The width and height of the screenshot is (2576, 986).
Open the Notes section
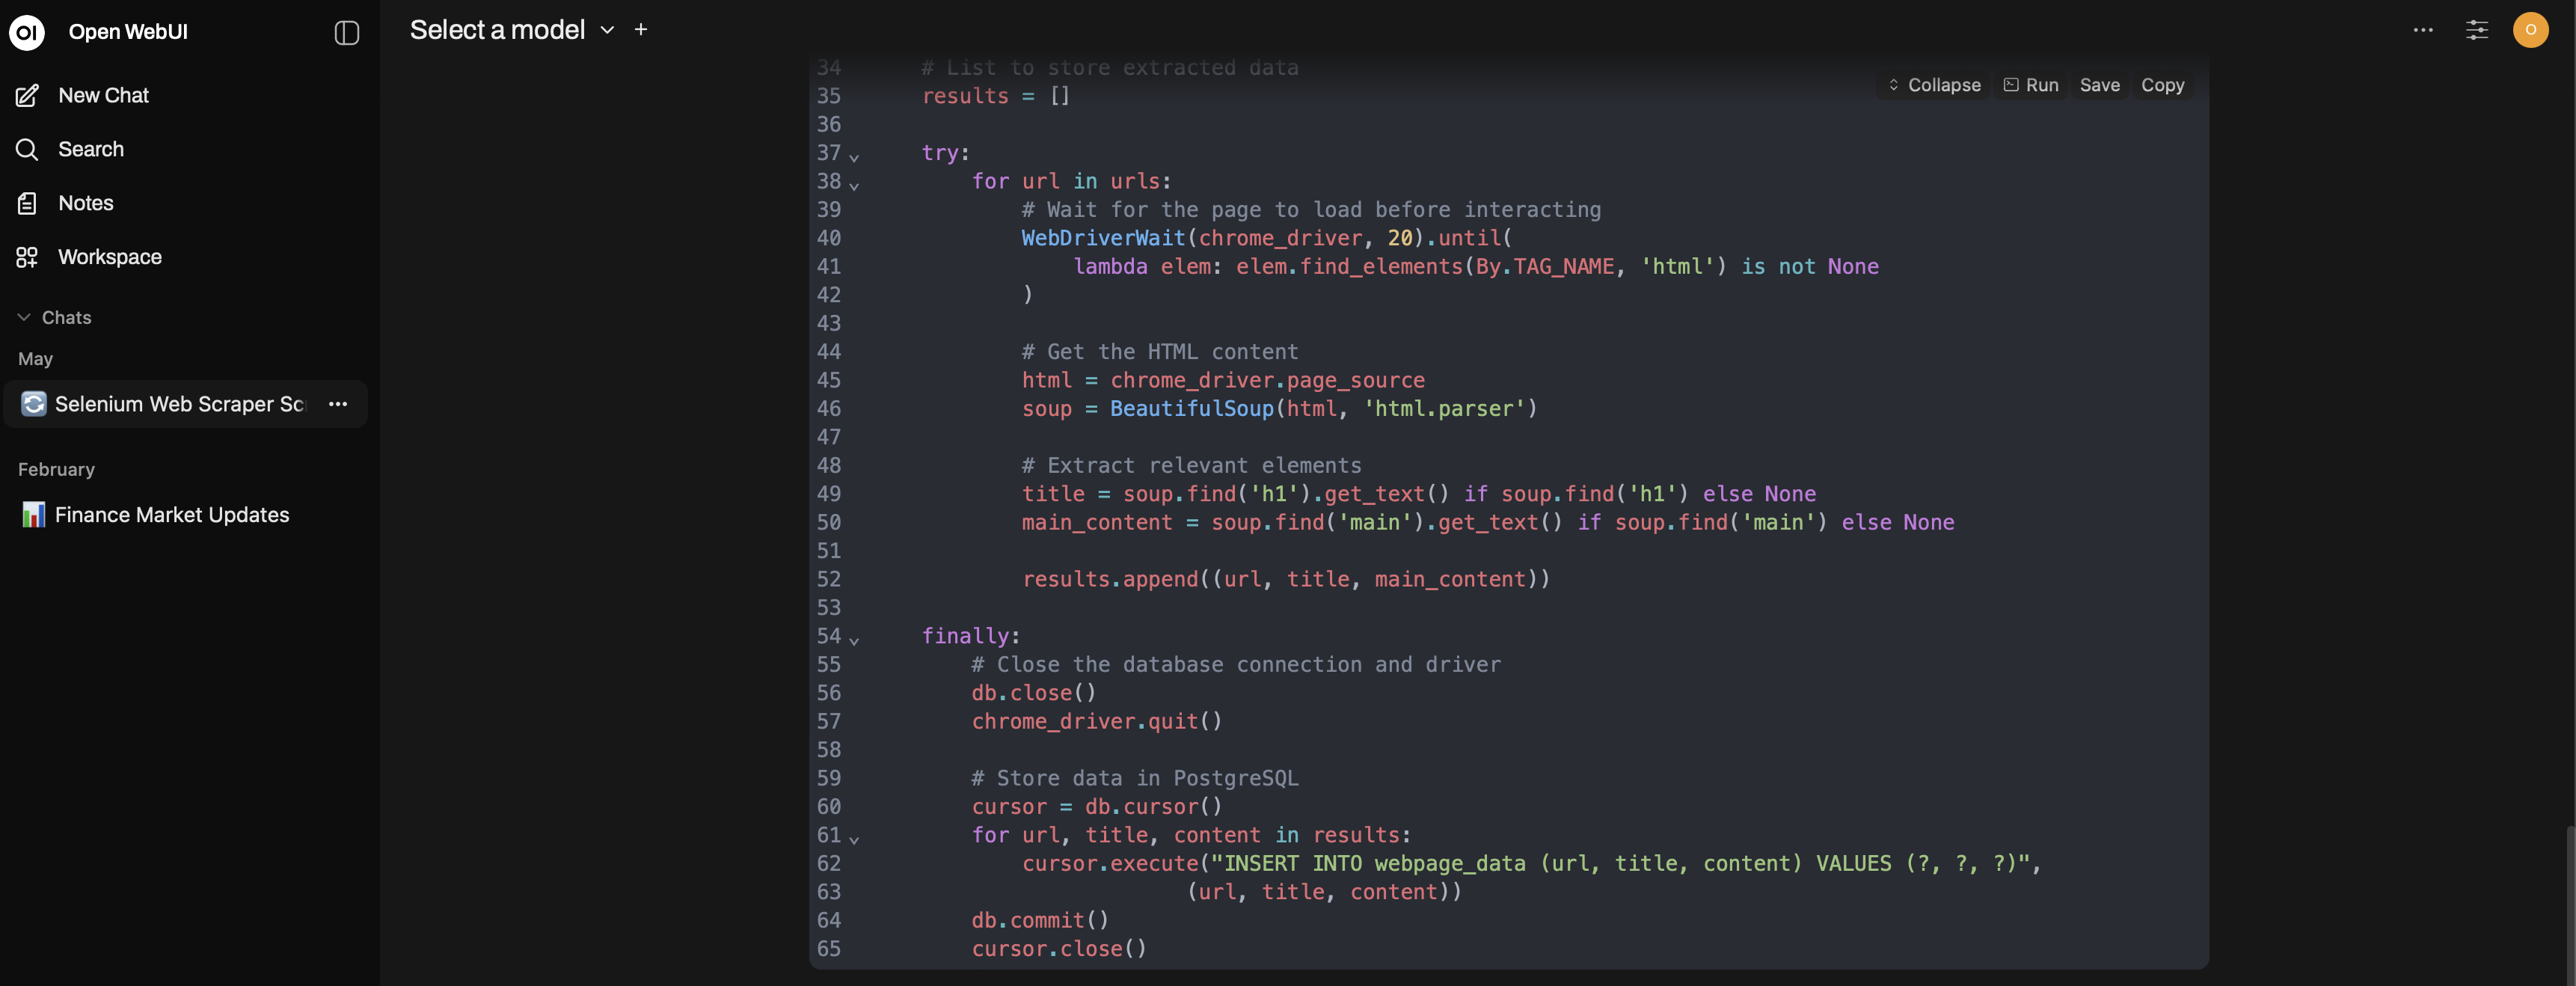click(x=27, y=203)
